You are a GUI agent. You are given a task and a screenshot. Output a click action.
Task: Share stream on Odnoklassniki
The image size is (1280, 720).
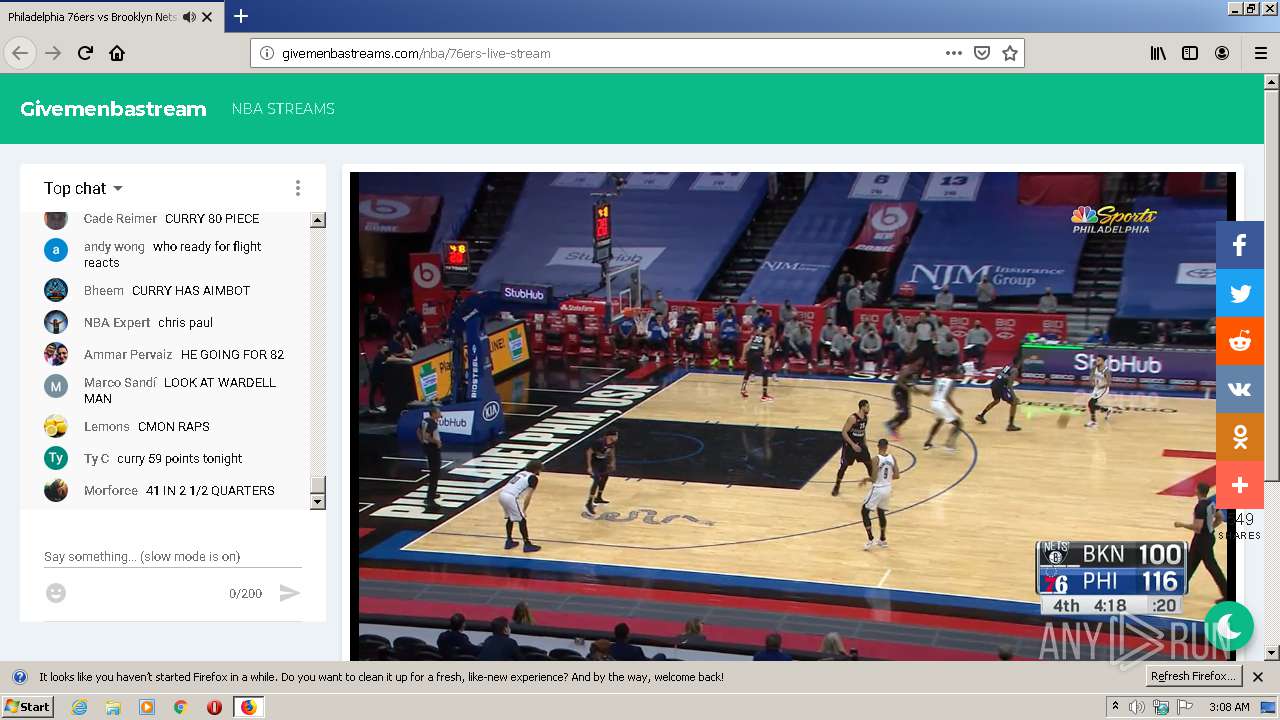tap(1240, 437)
